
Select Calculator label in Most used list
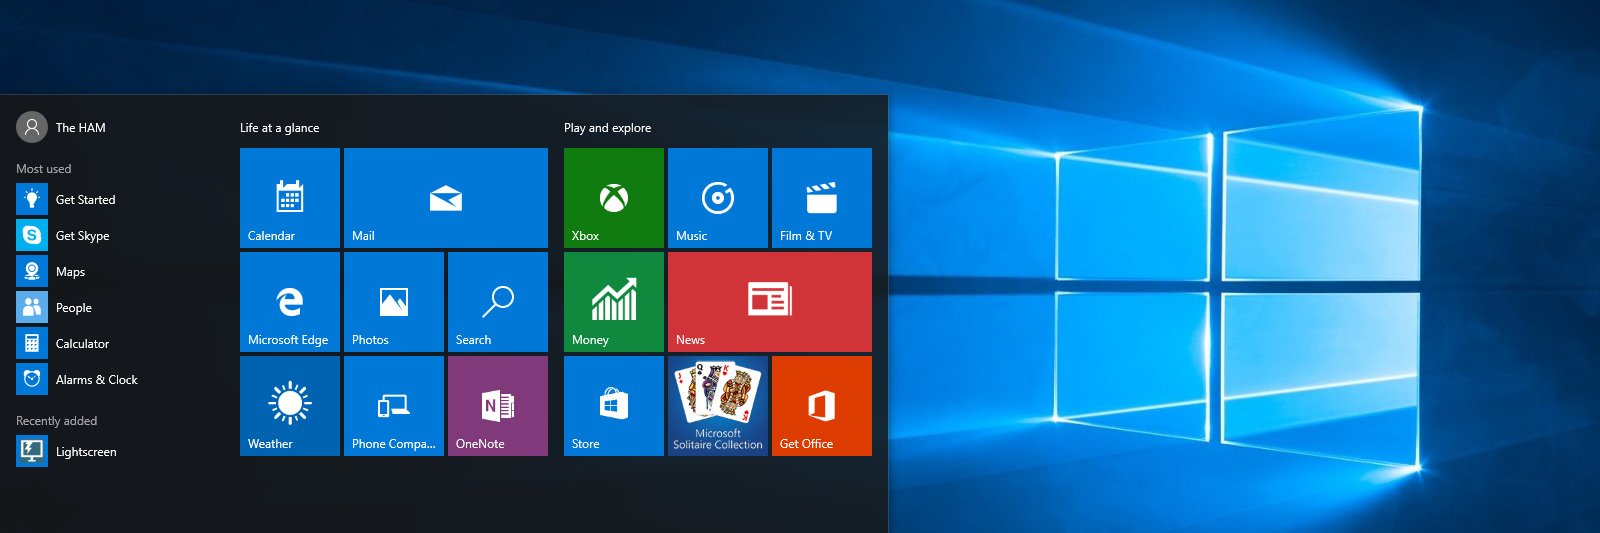(82, 344)
